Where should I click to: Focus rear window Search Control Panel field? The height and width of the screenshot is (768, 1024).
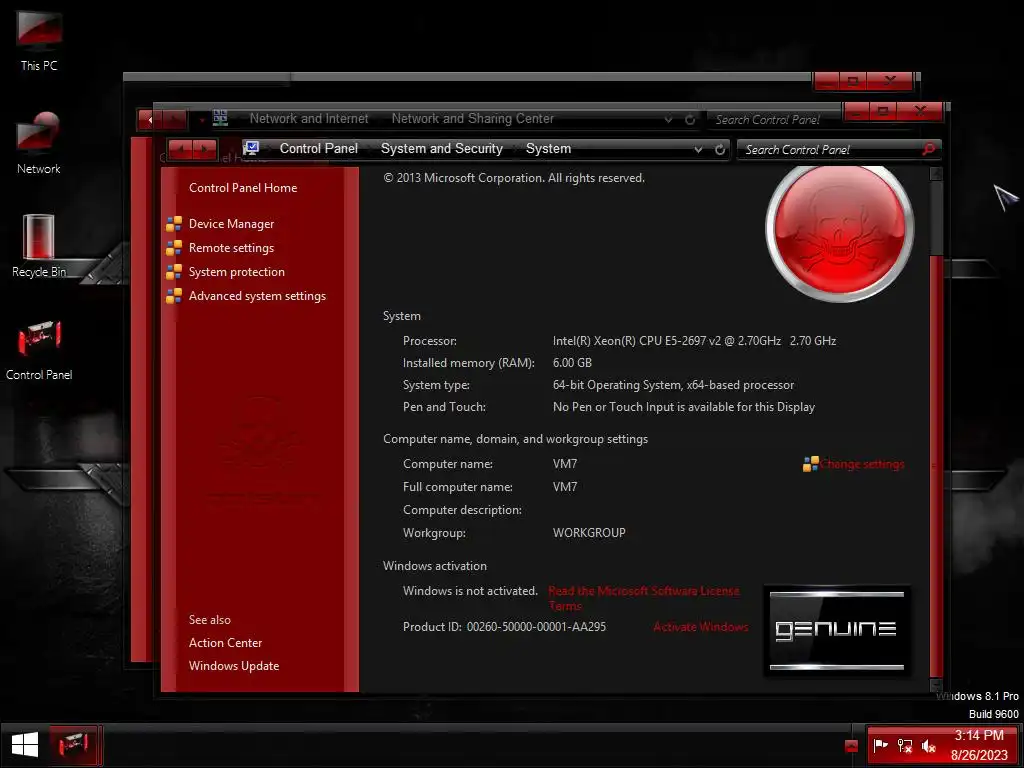[773, 120]
